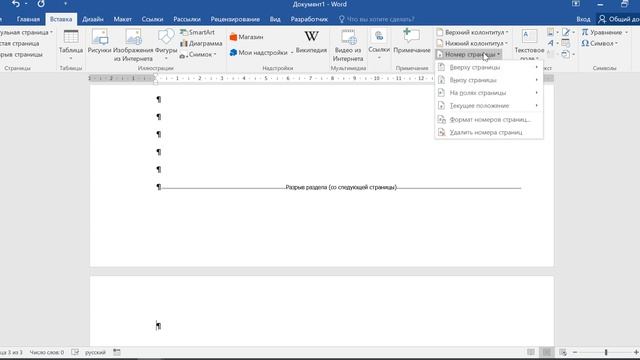The width and height of the screenshot is (640, 360).
Task: Switch to the Дизайн tab
Action: (x=93, y=19)
